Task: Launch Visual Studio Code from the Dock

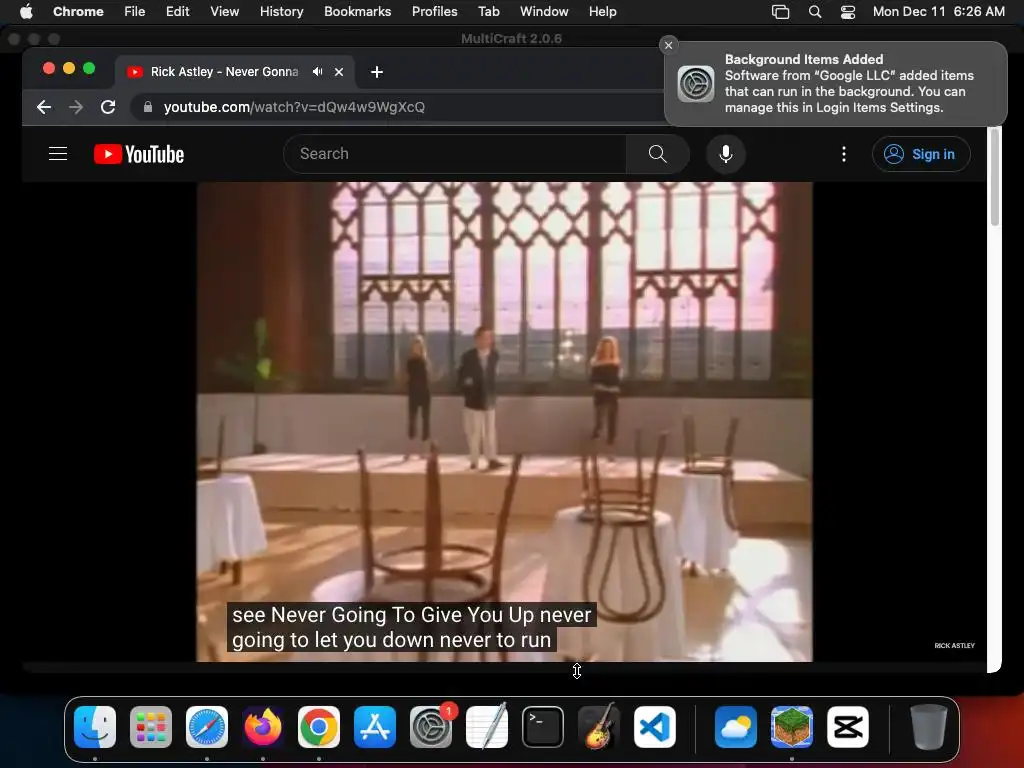Action: [x=654, y=727]
